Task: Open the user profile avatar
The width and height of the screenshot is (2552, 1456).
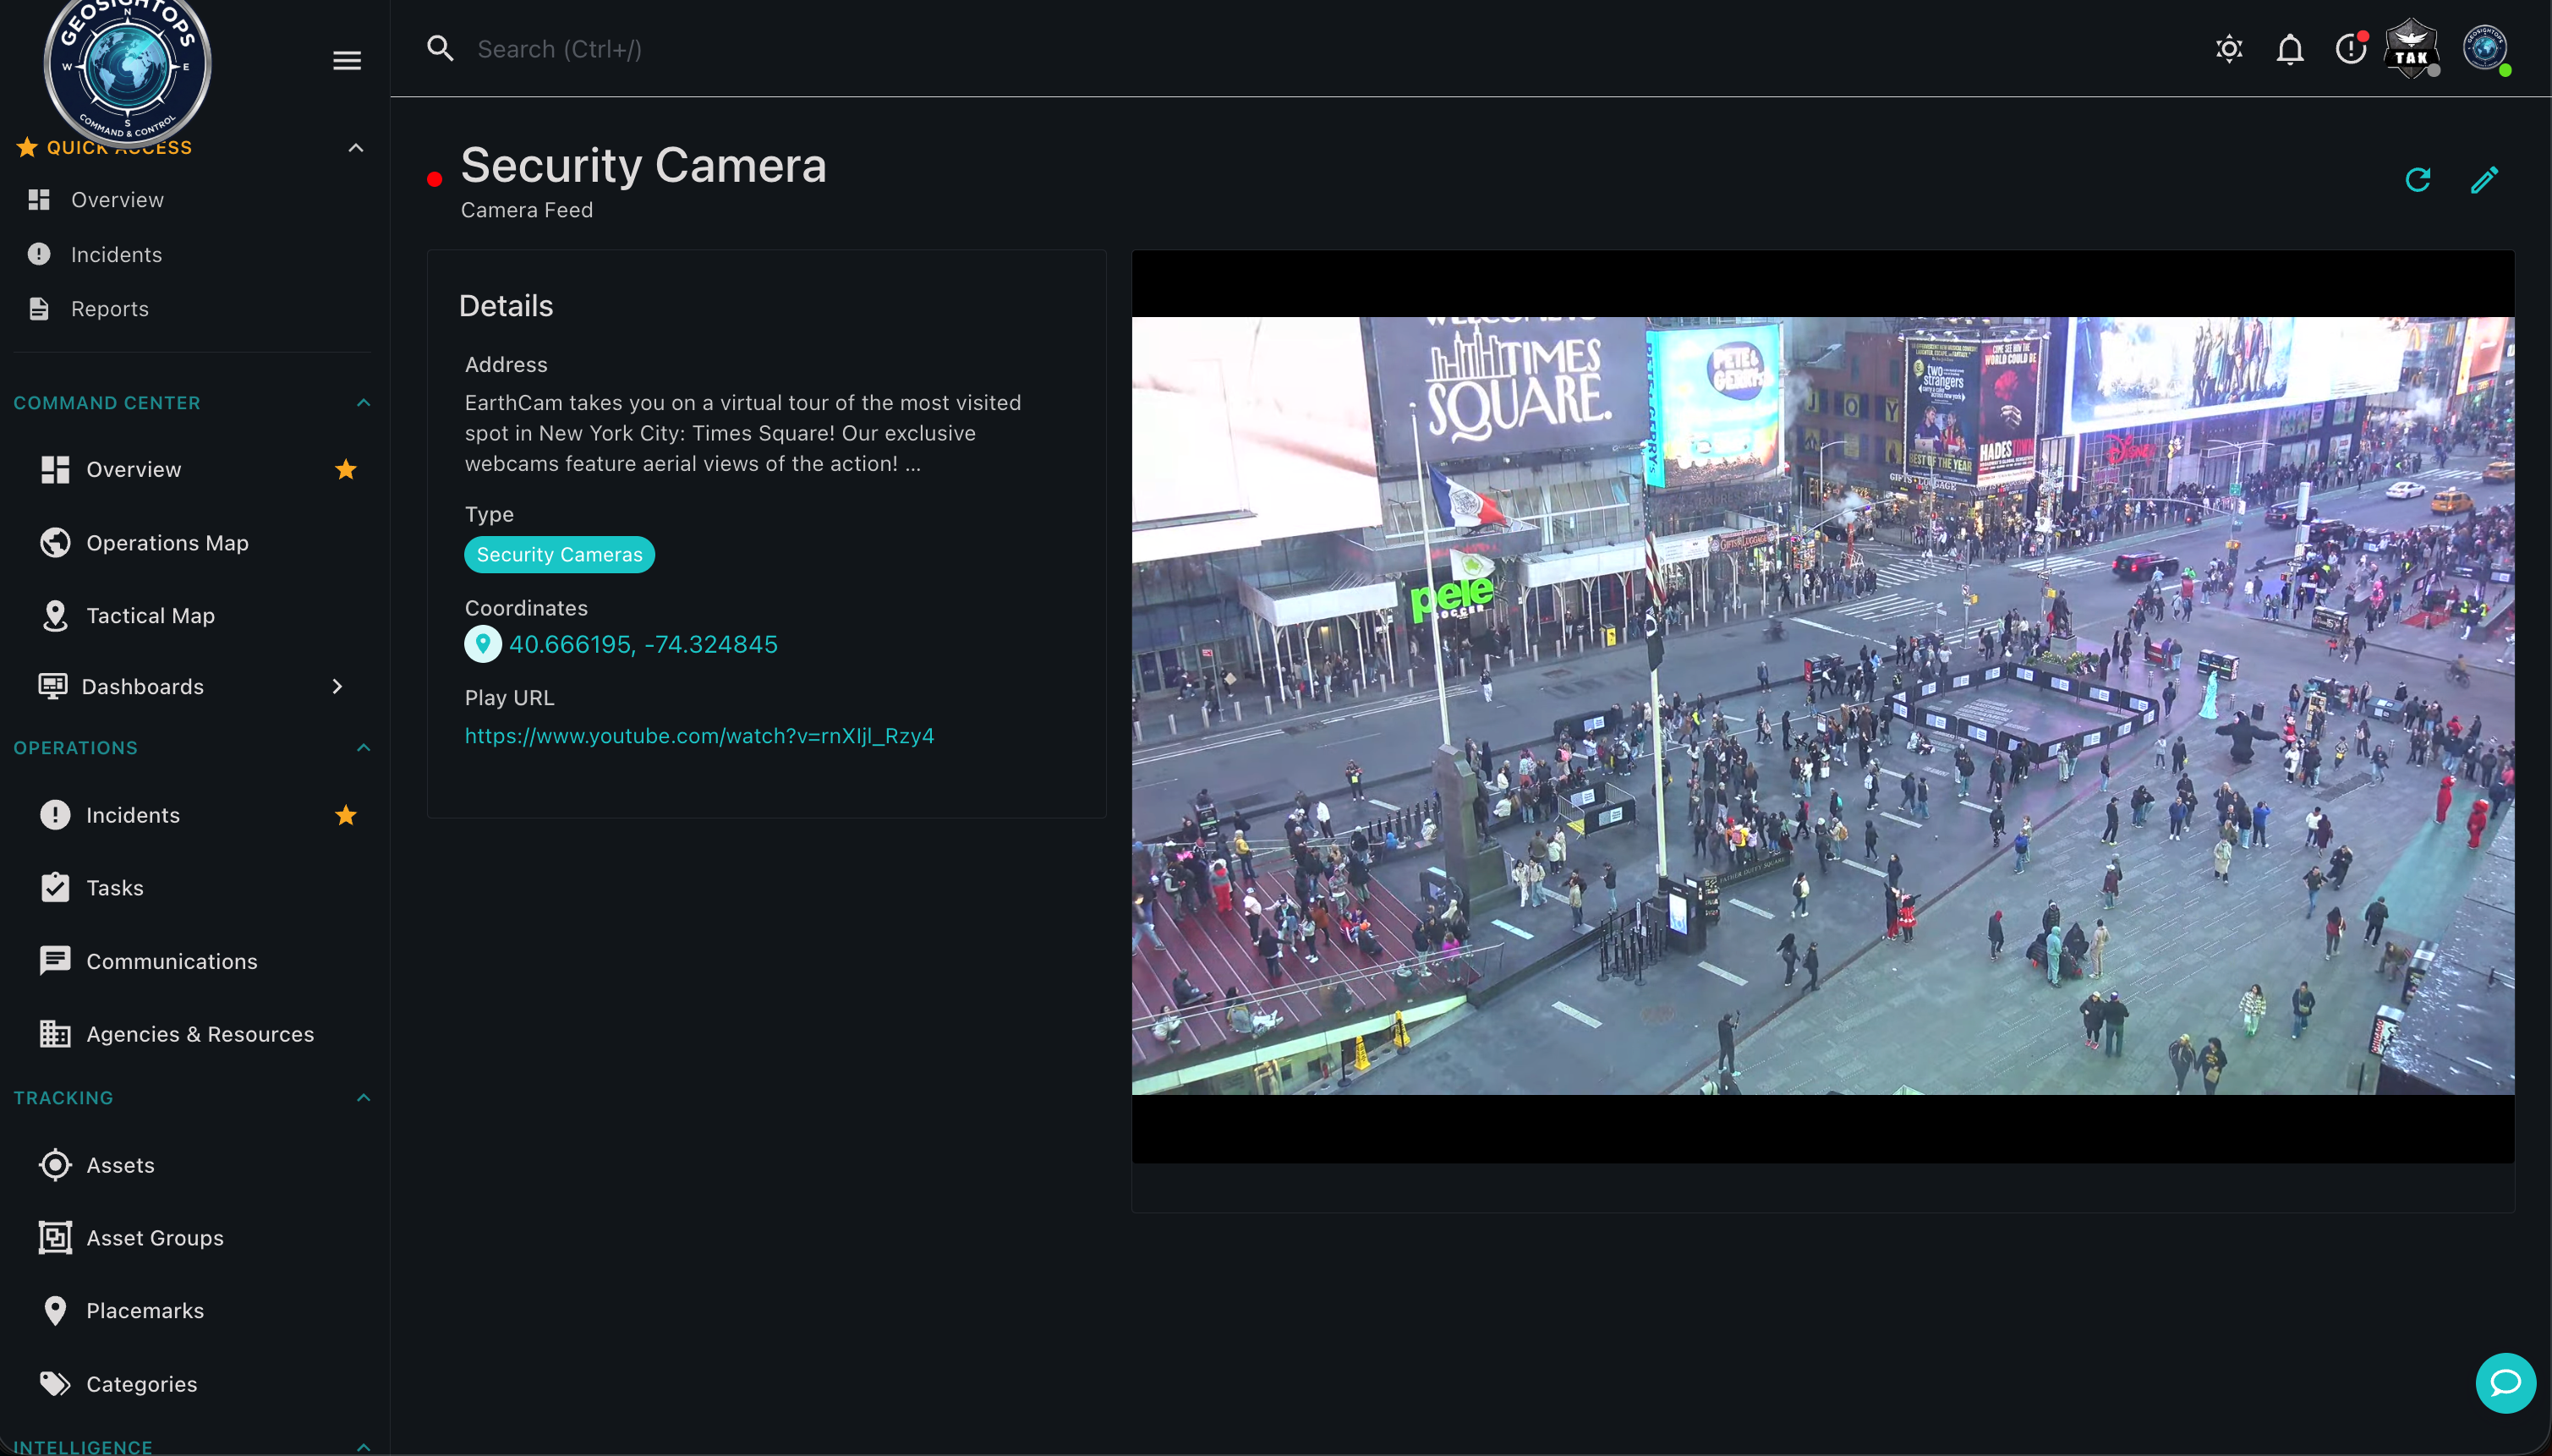Action: point(2485,48)
